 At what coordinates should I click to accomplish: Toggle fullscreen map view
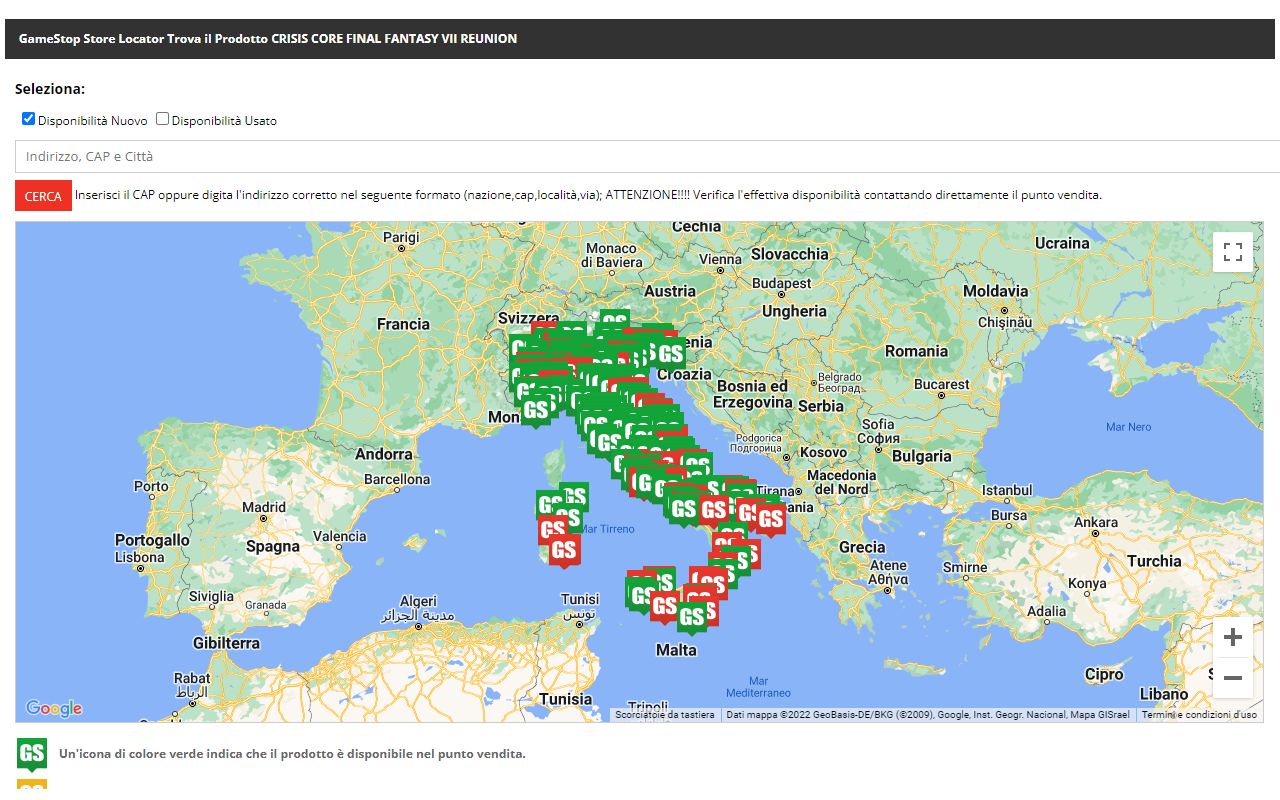click(1232, 252)
